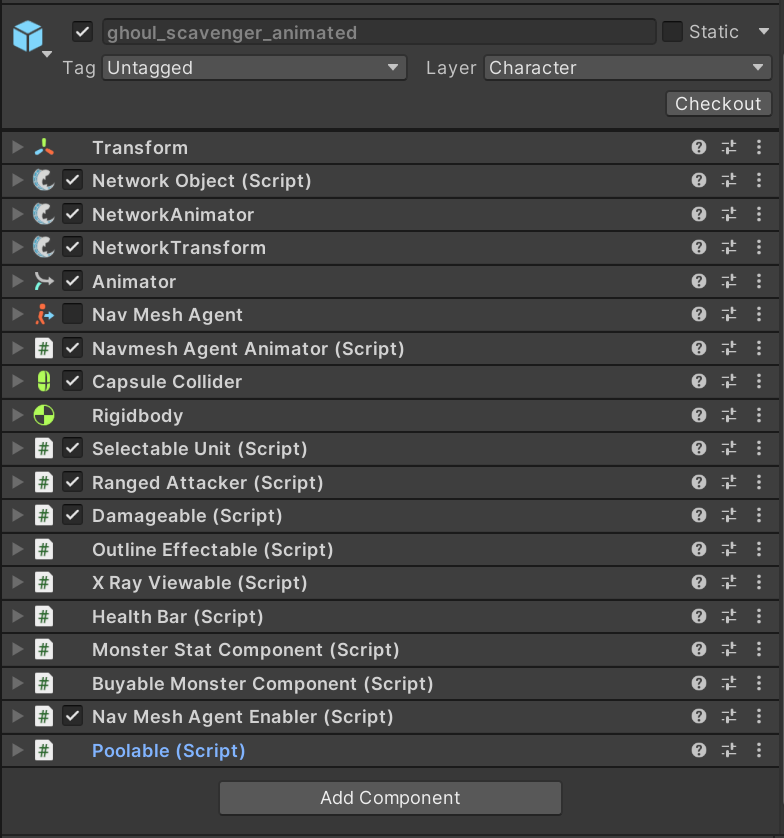Open the object icon picker dropdown arrow
This screenshot has height=838, width=784.
(47, 54)
